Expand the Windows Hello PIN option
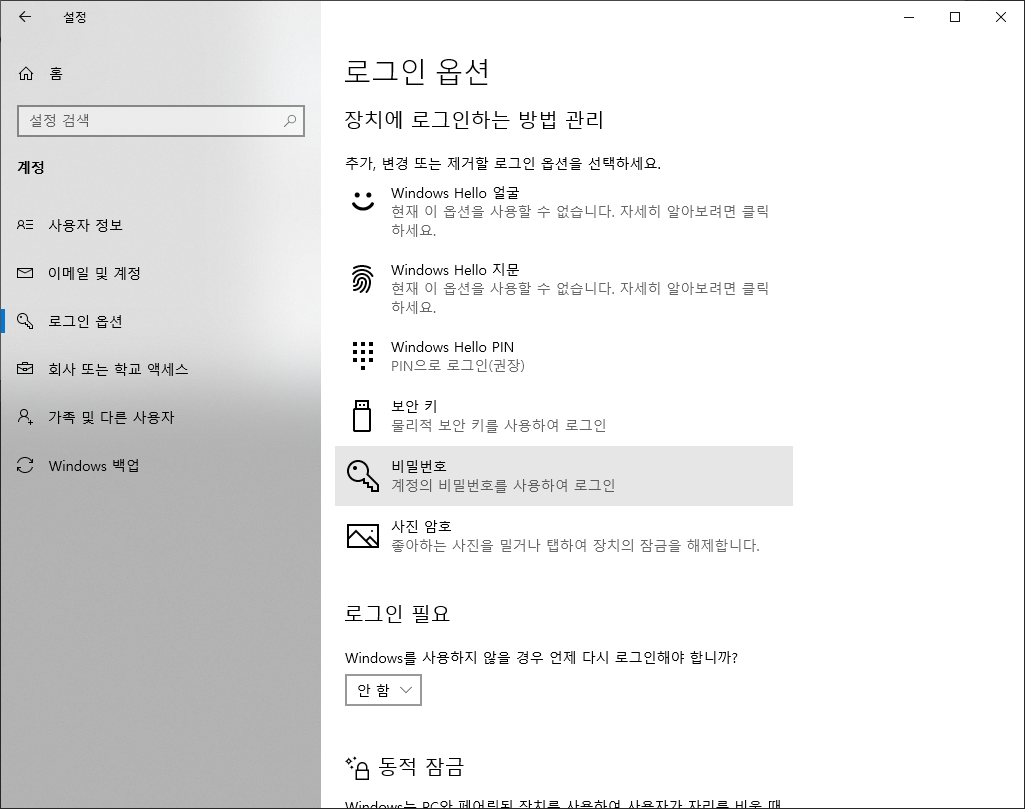 (563, 356)
